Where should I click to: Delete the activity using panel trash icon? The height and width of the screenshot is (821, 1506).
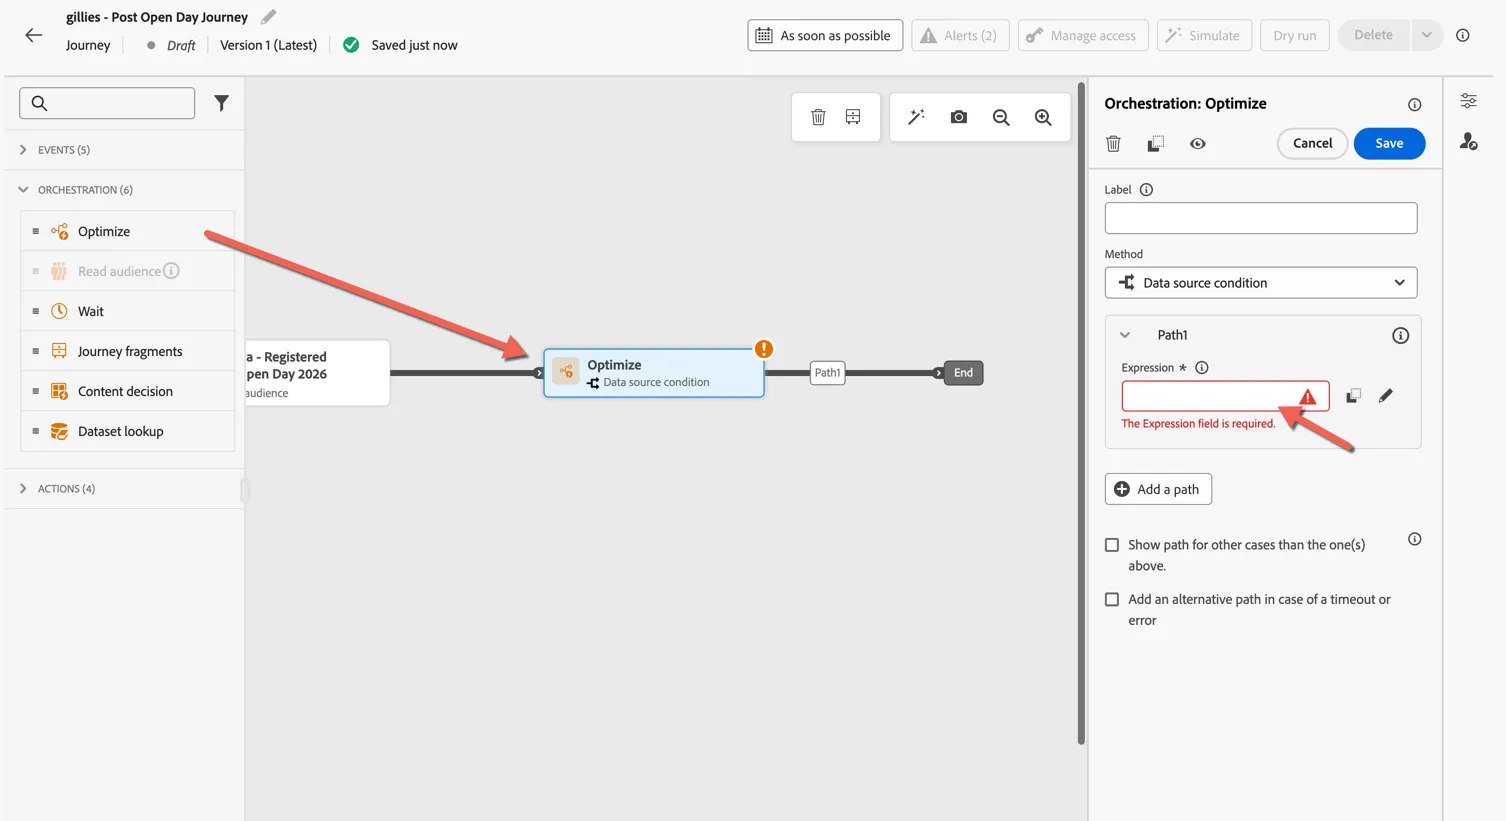1113,144
